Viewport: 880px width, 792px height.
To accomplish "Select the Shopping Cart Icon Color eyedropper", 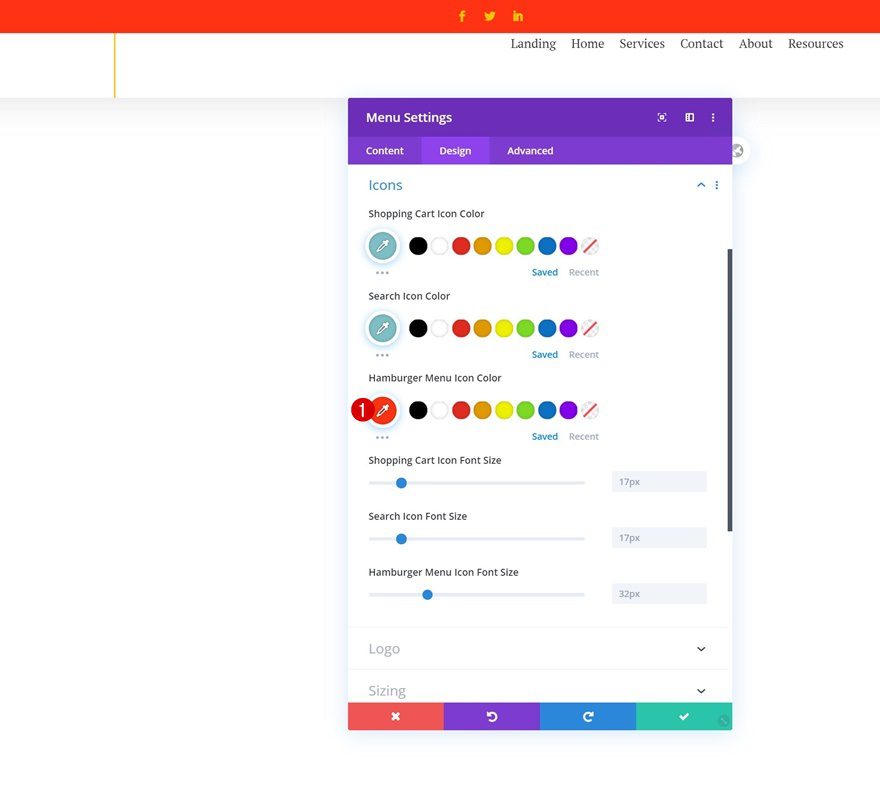I will (x=383, y=245).
